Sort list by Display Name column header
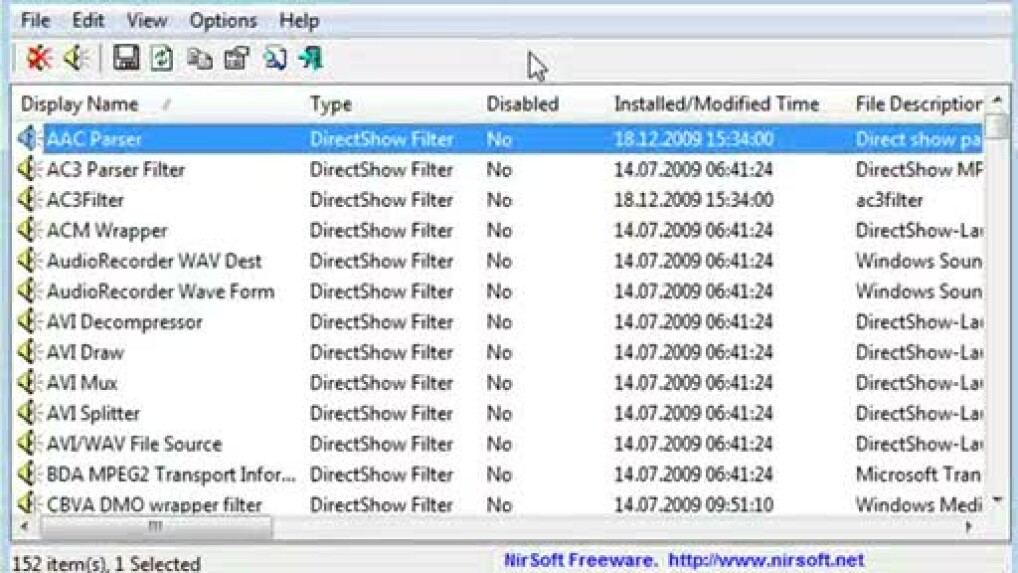The width and height of the screenshot is (1018, 573). point(80,104)
